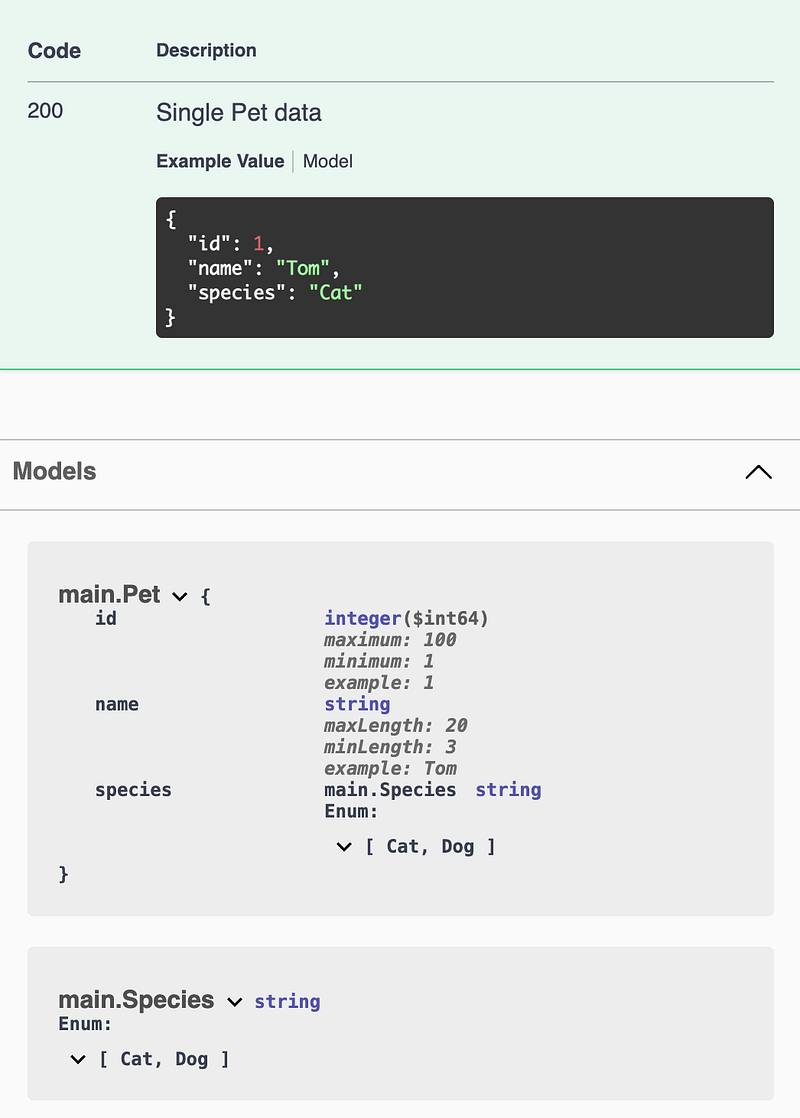Screen dimensions: 800x1118
Task: Click the Dog enum value under main.Species
Action: 192,1059
